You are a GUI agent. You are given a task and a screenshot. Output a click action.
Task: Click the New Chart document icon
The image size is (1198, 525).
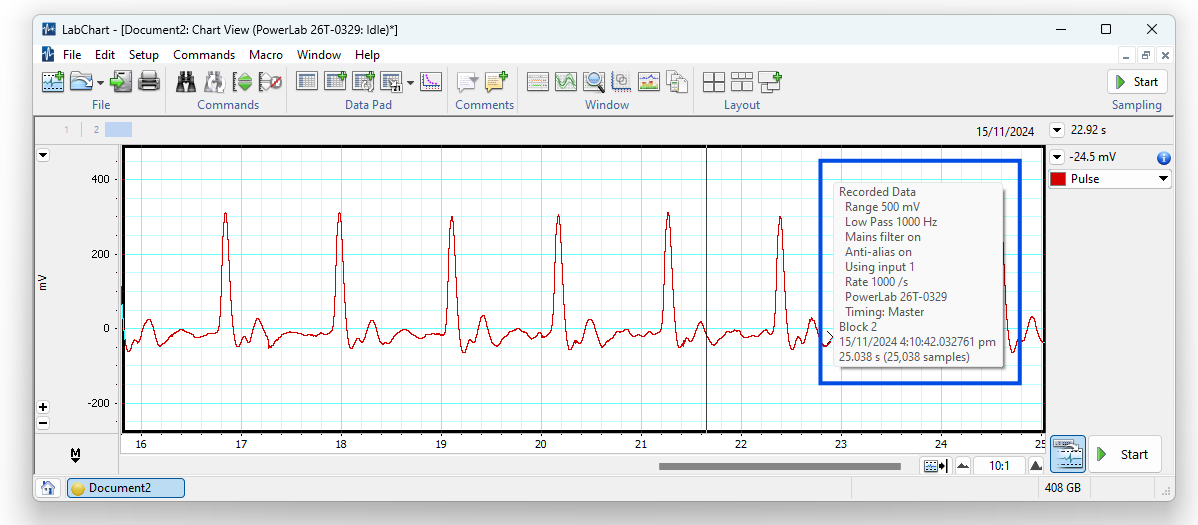(x=53, y=82)
